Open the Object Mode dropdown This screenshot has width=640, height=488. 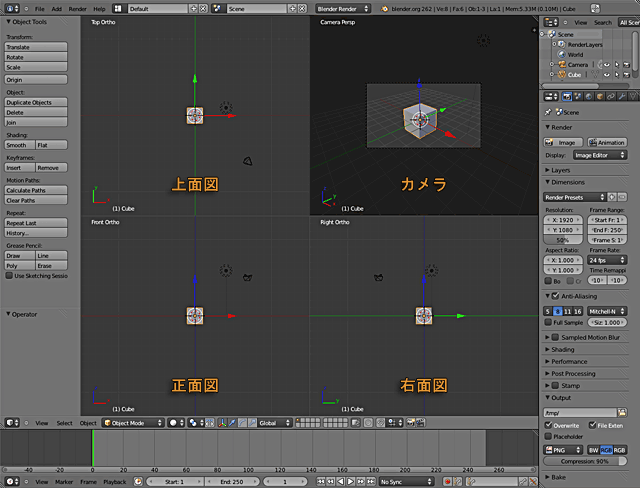tap(133, 423)
